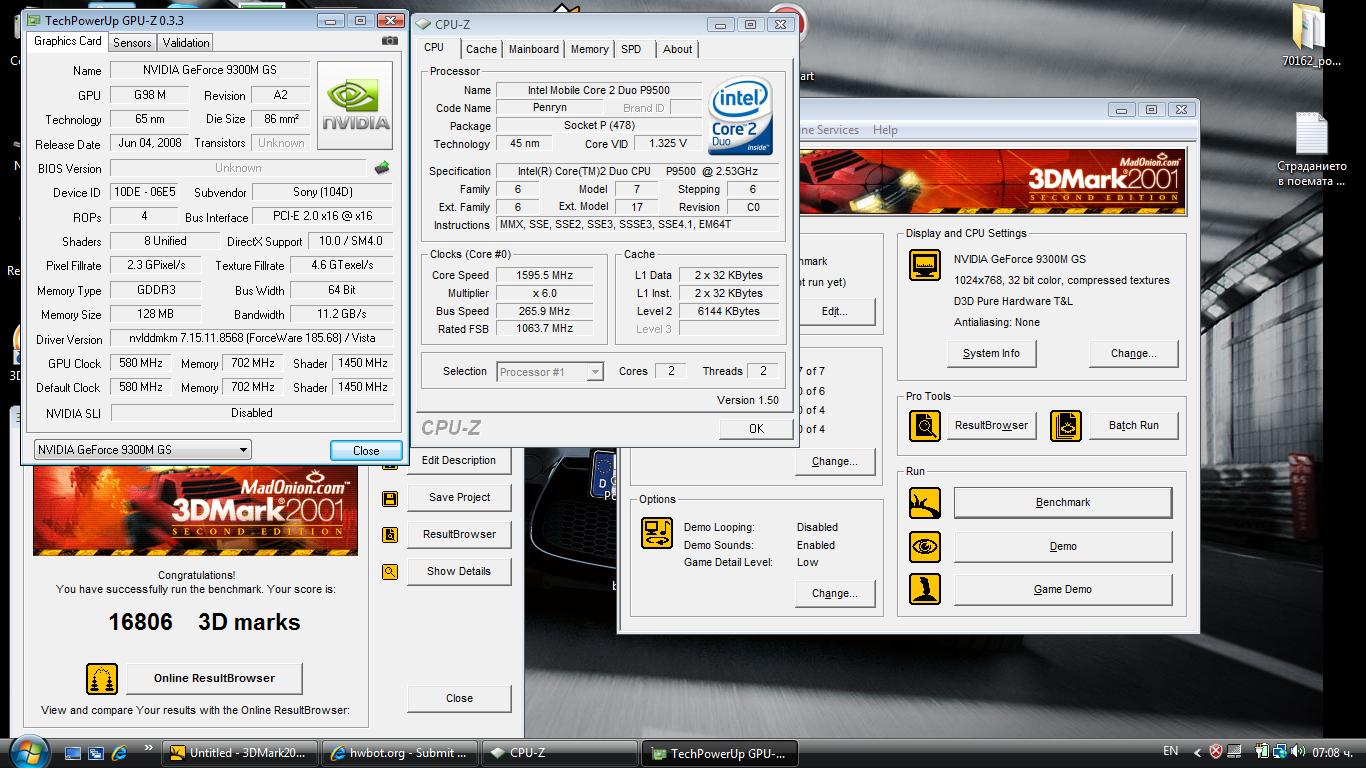
Task: Click the monitor icon in Display and CPU Settings
Action: coord(925,265)
